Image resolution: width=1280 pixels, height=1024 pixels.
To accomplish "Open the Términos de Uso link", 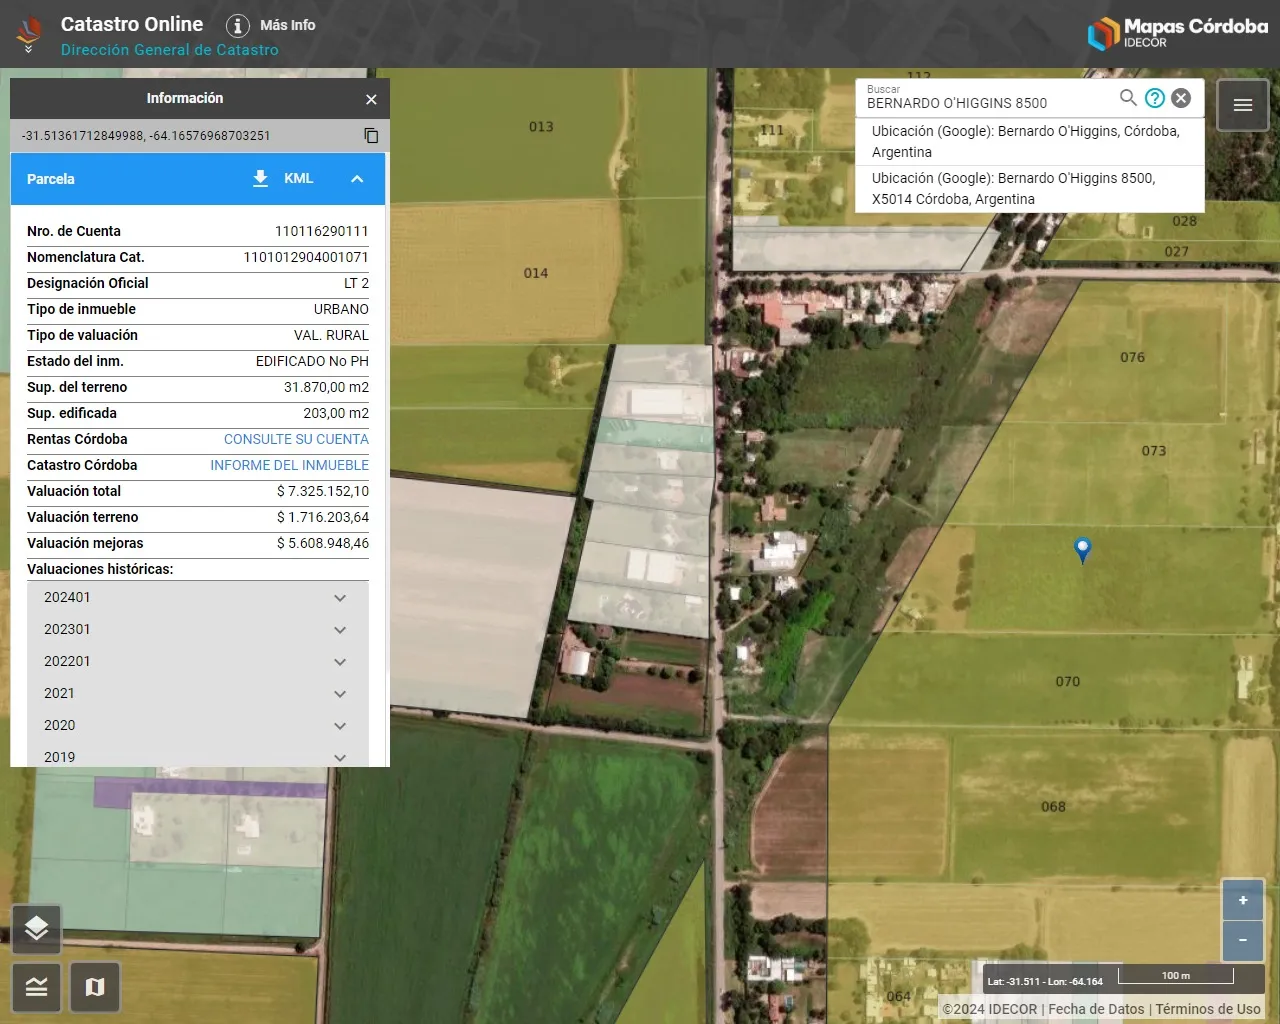I will (1208, 1009).
